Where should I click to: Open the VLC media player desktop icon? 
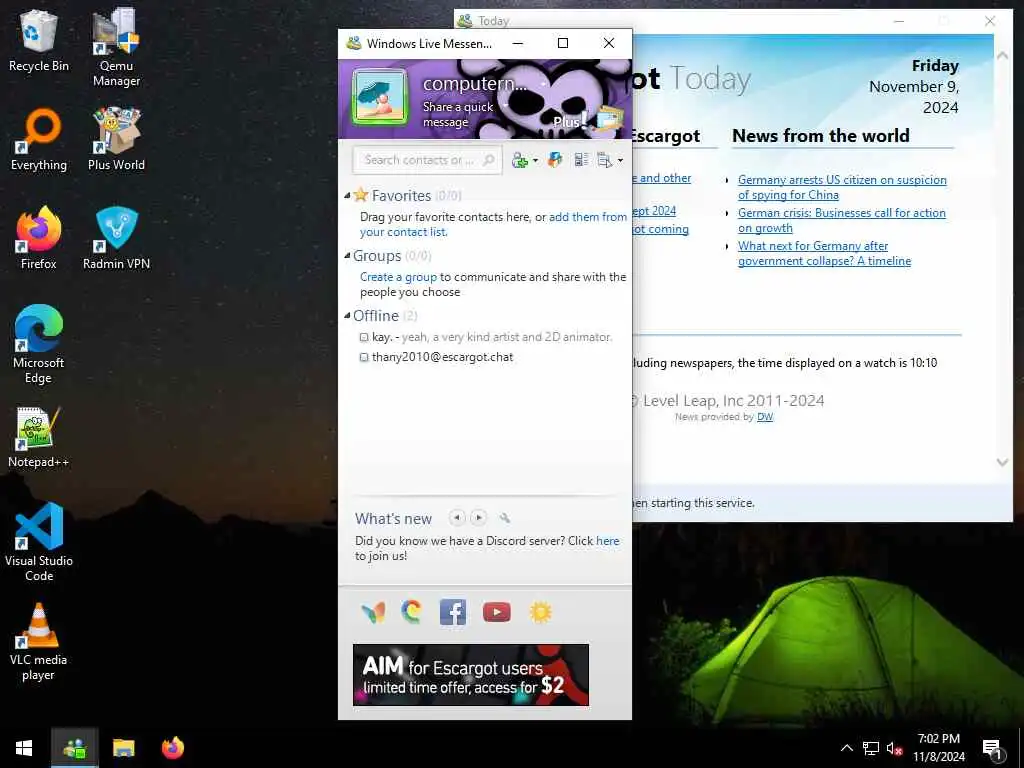point(39,642)
